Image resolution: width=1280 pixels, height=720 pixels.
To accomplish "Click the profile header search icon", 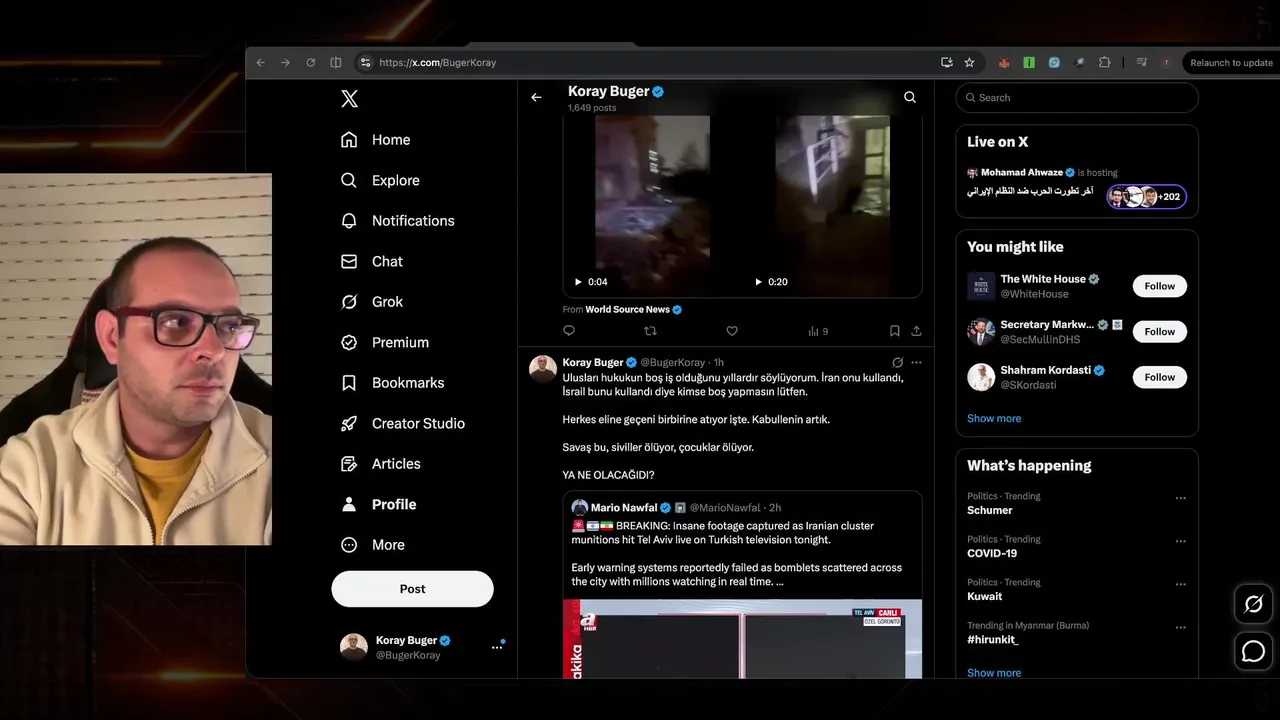I will 910,97.
